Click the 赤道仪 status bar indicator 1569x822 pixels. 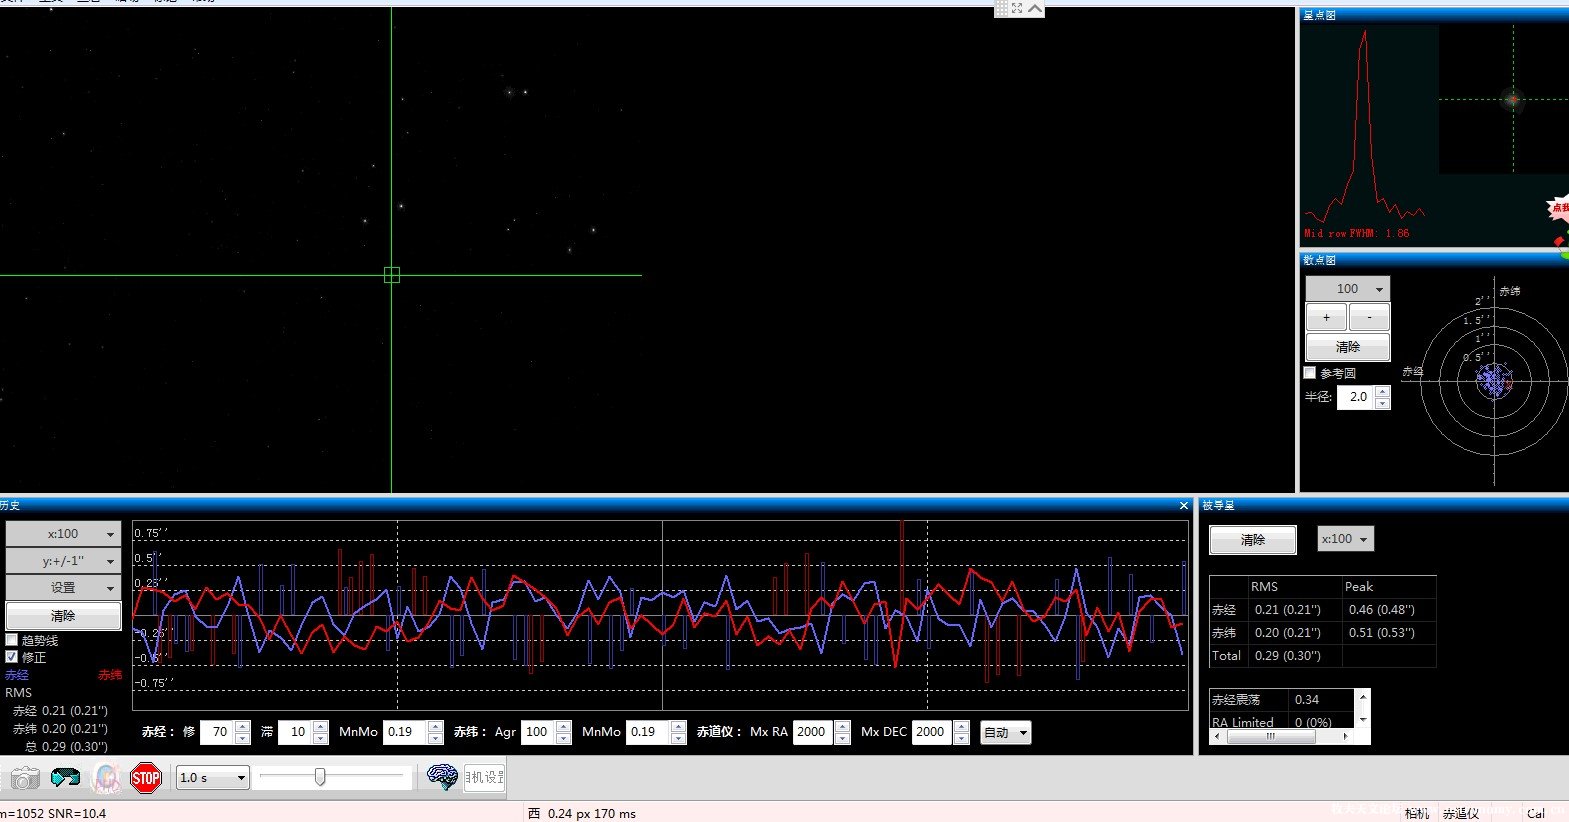(1461, 814)
